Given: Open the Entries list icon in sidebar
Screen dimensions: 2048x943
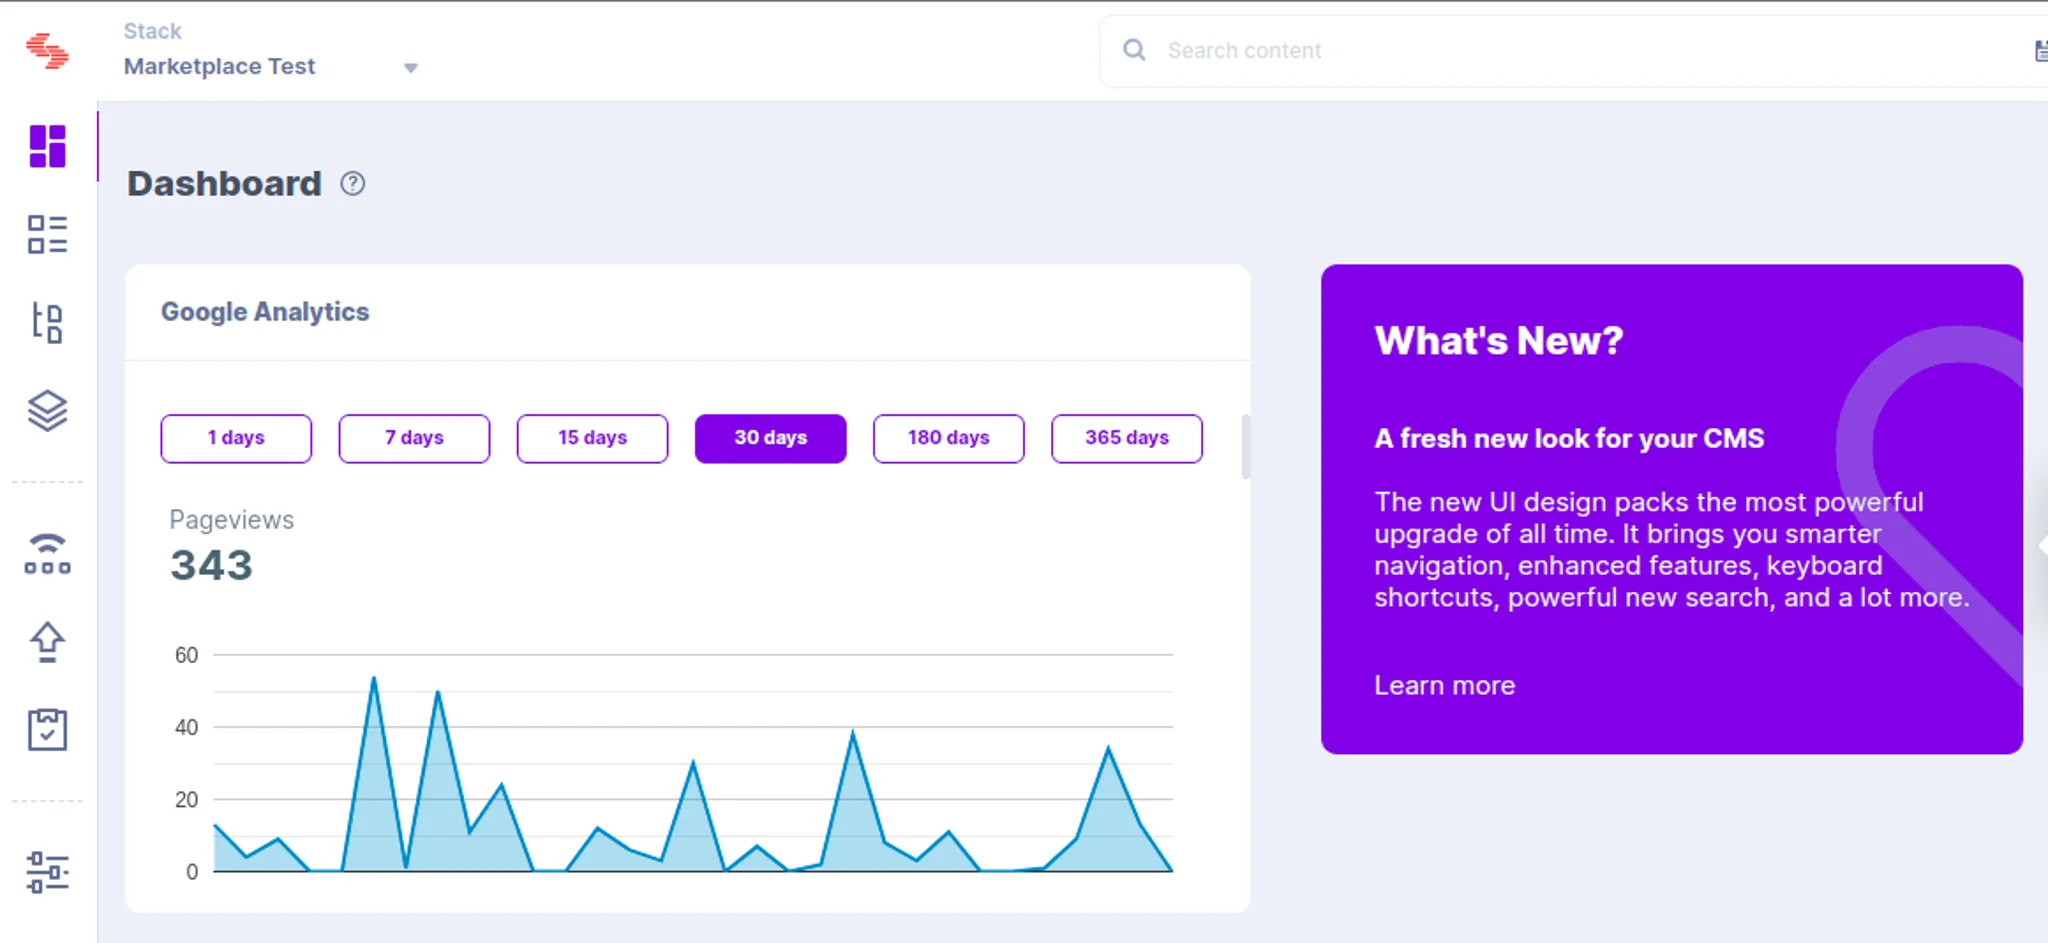Looking at the screenshot, I should click(x=47, y=234).
